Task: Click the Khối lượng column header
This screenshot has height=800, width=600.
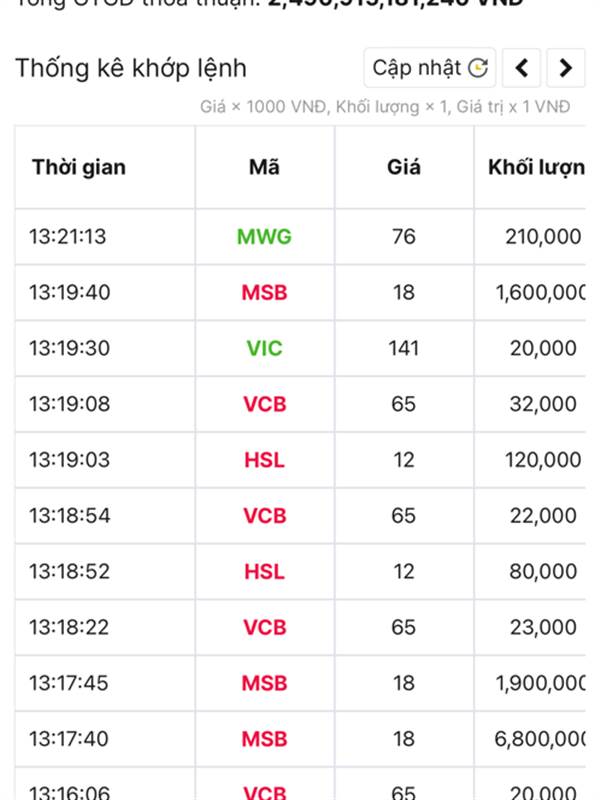Action: coord(536,167)
